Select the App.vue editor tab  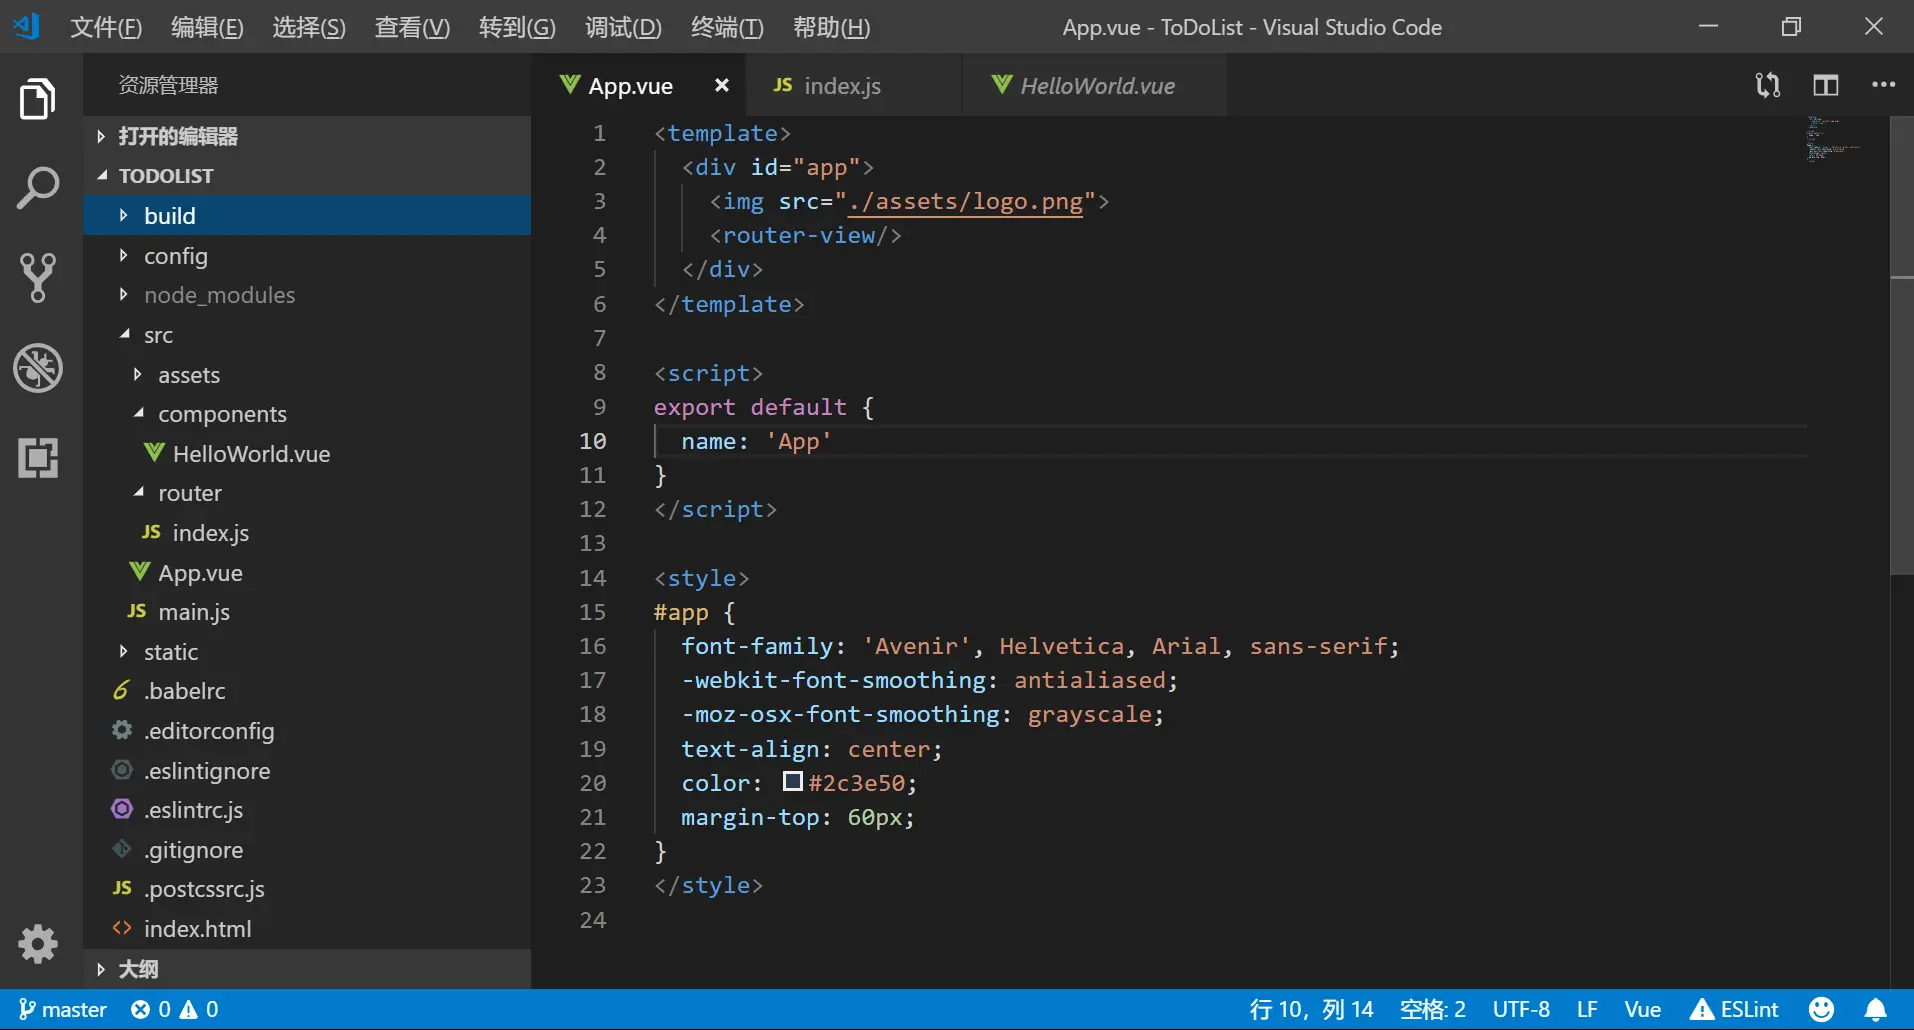click(640, 86)
